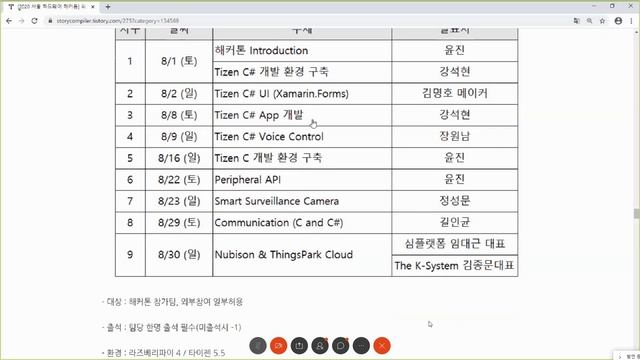640x360 pixels.
Task: Click the 'Smart Surveillance Camera' cell
Action: click(x=302, y=201)
